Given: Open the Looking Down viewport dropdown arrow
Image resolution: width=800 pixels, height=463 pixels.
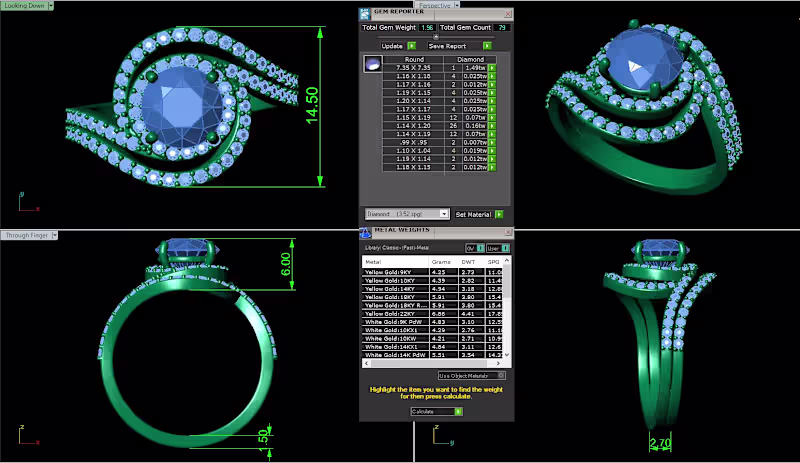Looking at the screenshot, I should coord(51,6).
